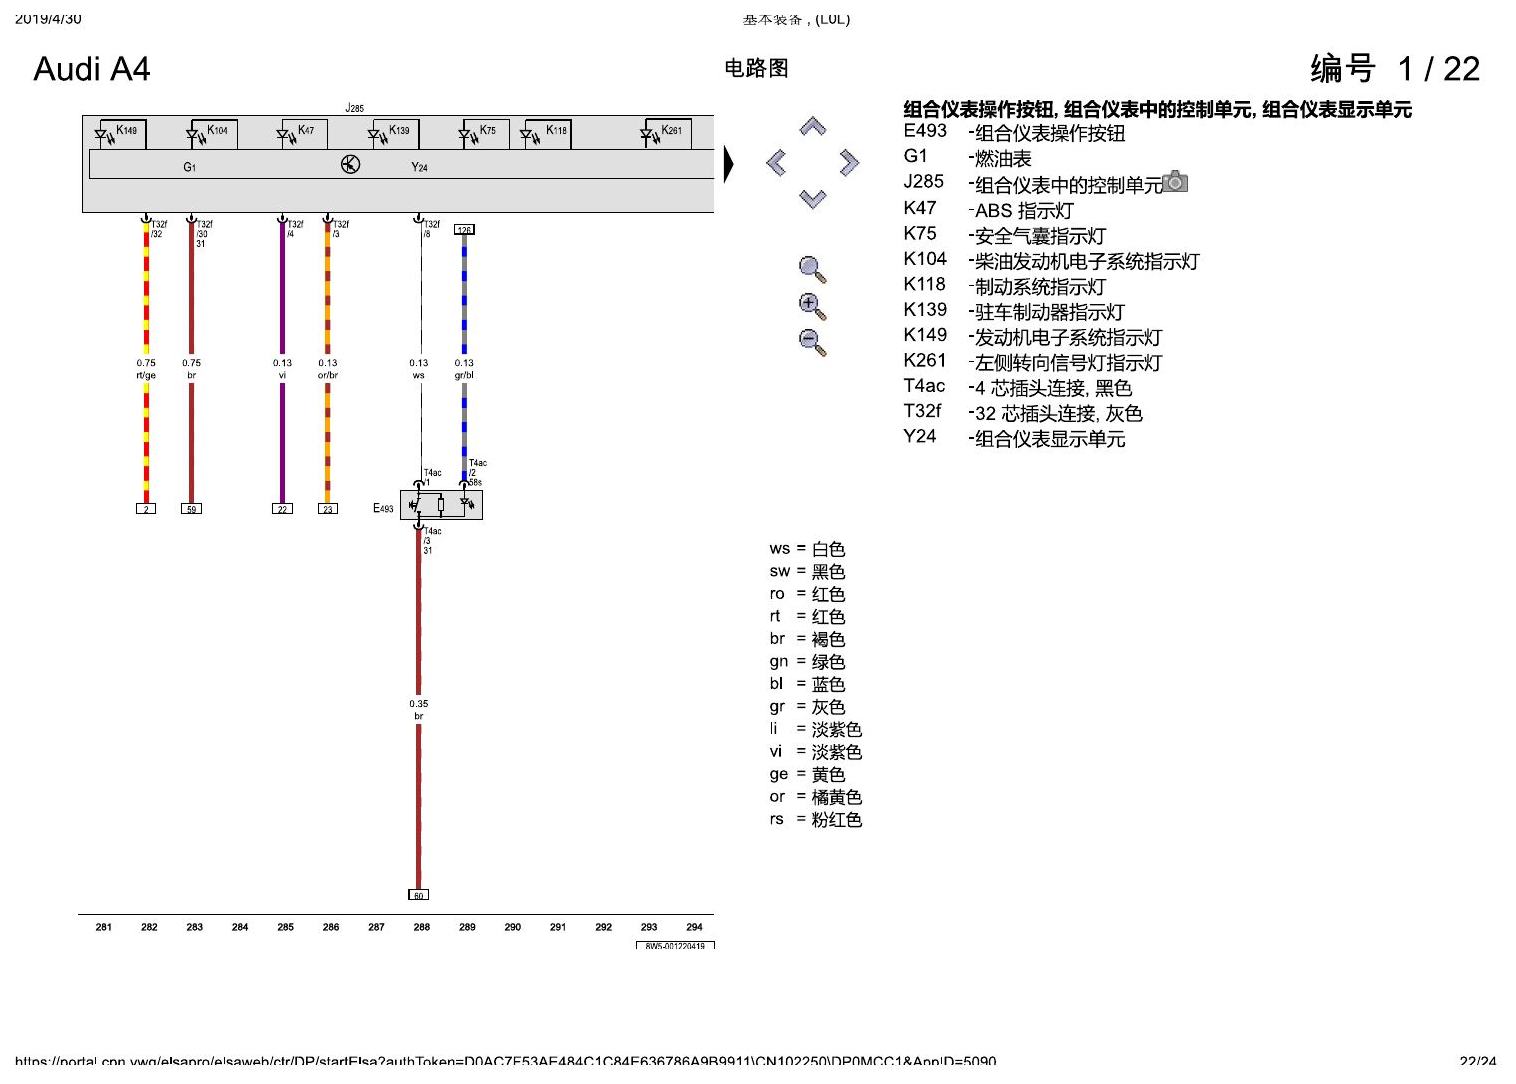
Task: Zoom out with the minus magnifier
Action: [x=812, y=342]
